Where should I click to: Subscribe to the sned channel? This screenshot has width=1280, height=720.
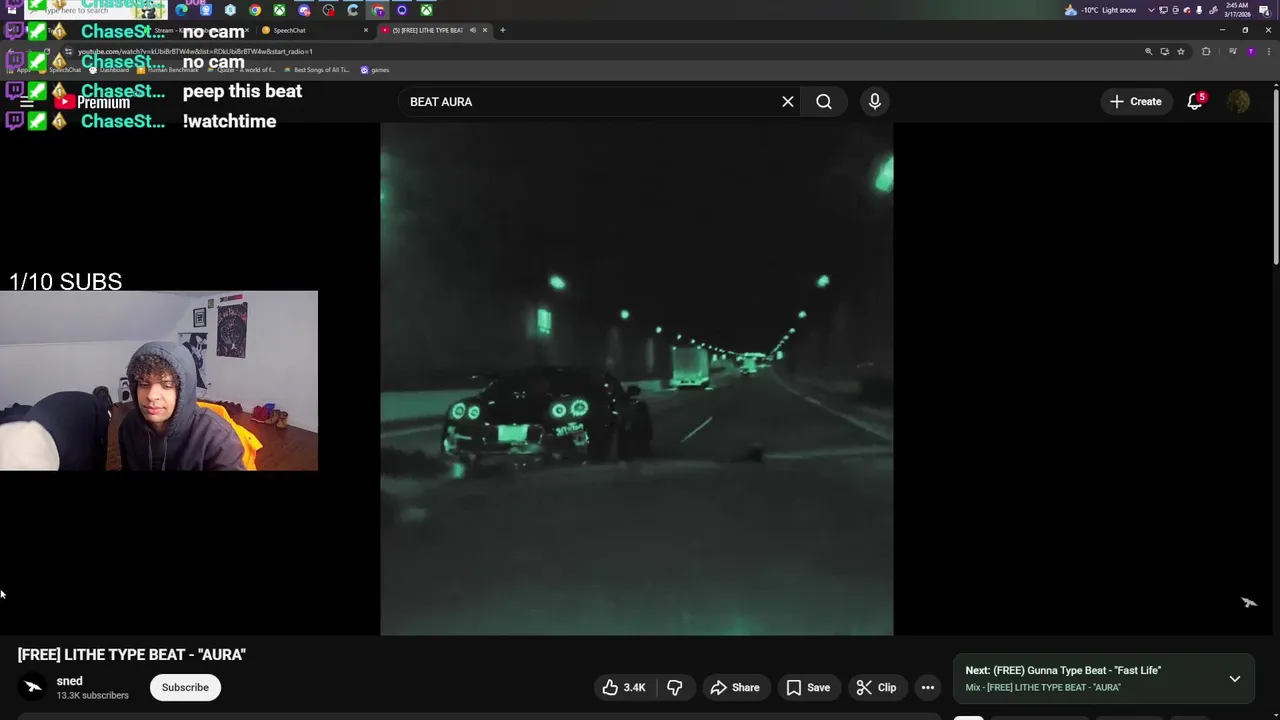pyautogui.click(x=185, y=687)
